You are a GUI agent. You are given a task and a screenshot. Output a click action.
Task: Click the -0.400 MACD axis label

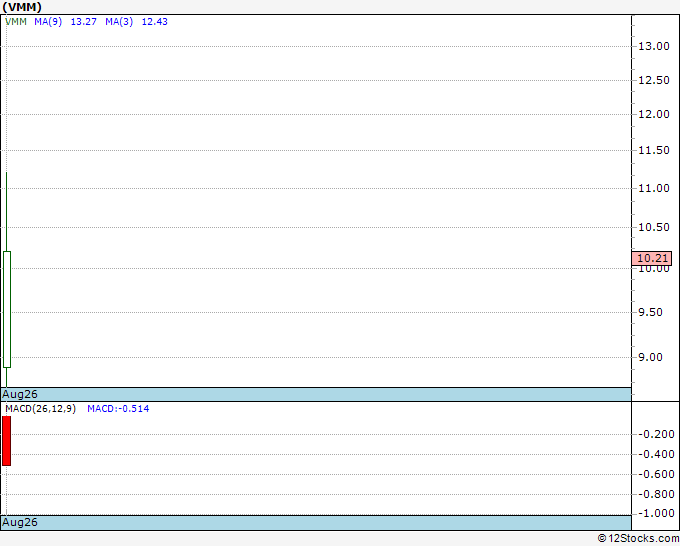click(x=657, y=454)
